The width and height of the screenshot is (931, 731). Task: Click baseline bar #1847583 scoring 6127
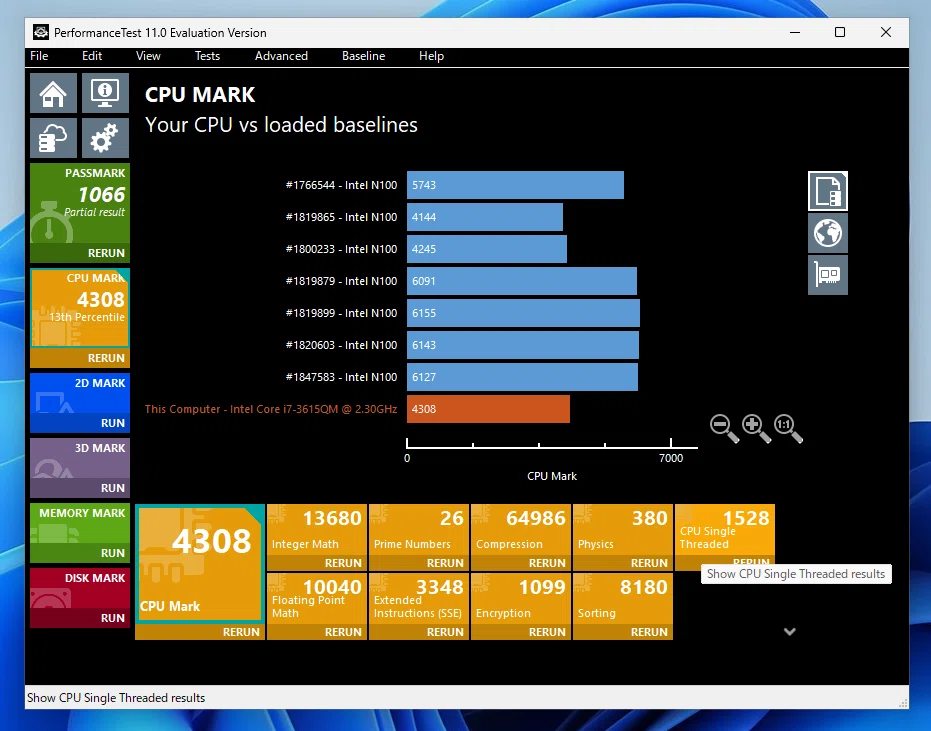pyautogui.click(x=522, y=377)
